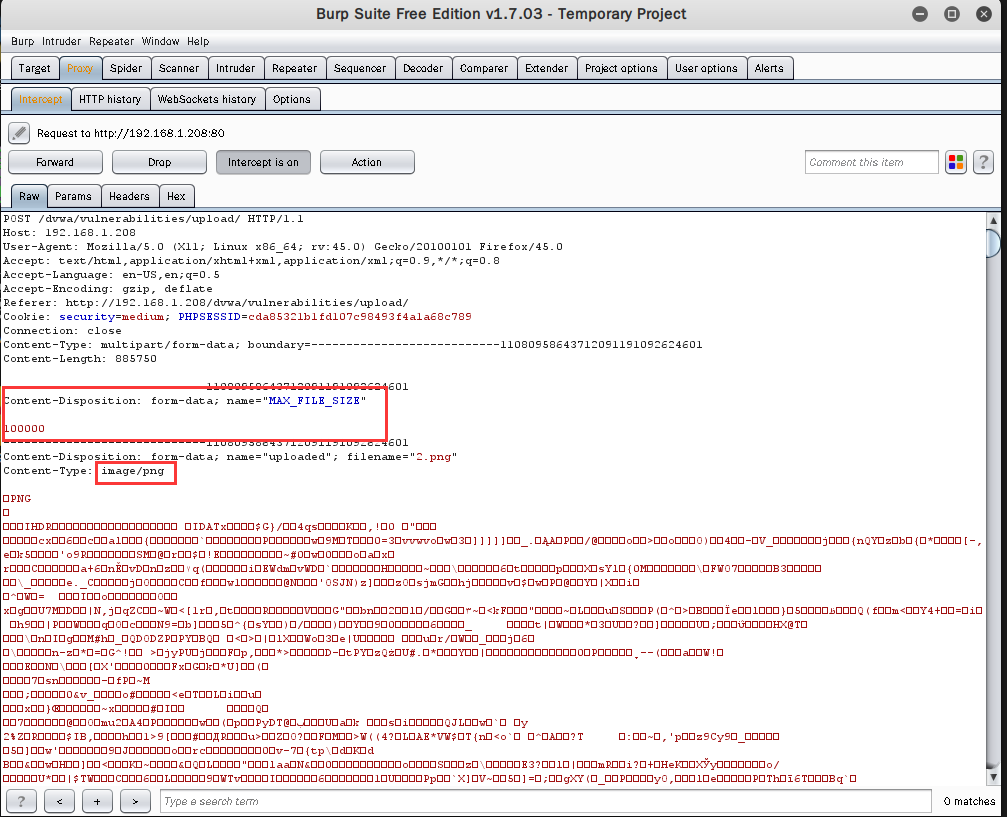This screenshot has width=1007, height=817.
Task: Click the plus search options button
Action: coord(97,801)
